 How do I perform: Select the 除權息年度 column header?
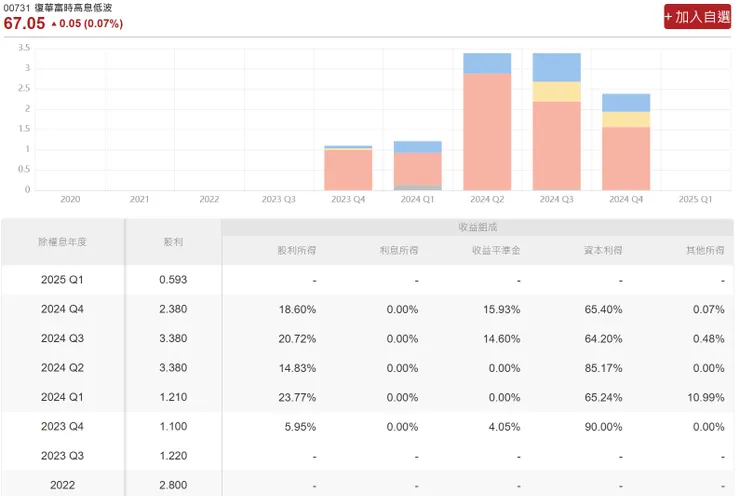[63, 242]
